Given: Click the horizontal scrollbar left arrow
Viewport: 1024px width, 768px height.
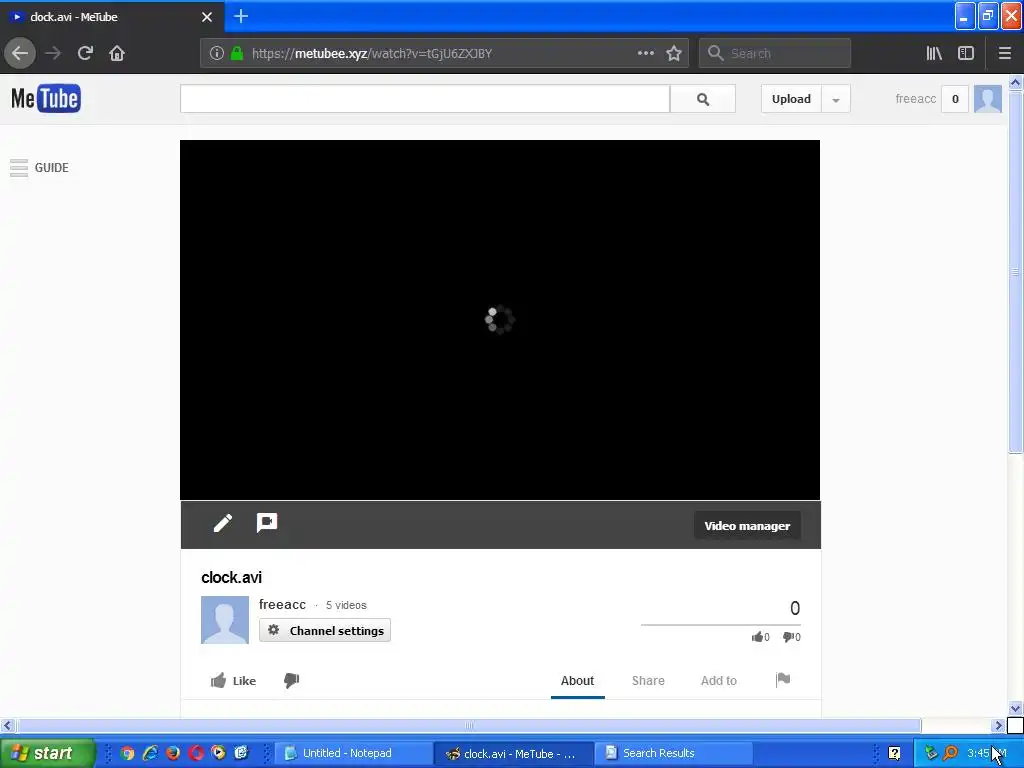Looking at the screenshot, I should click(7, 725).
